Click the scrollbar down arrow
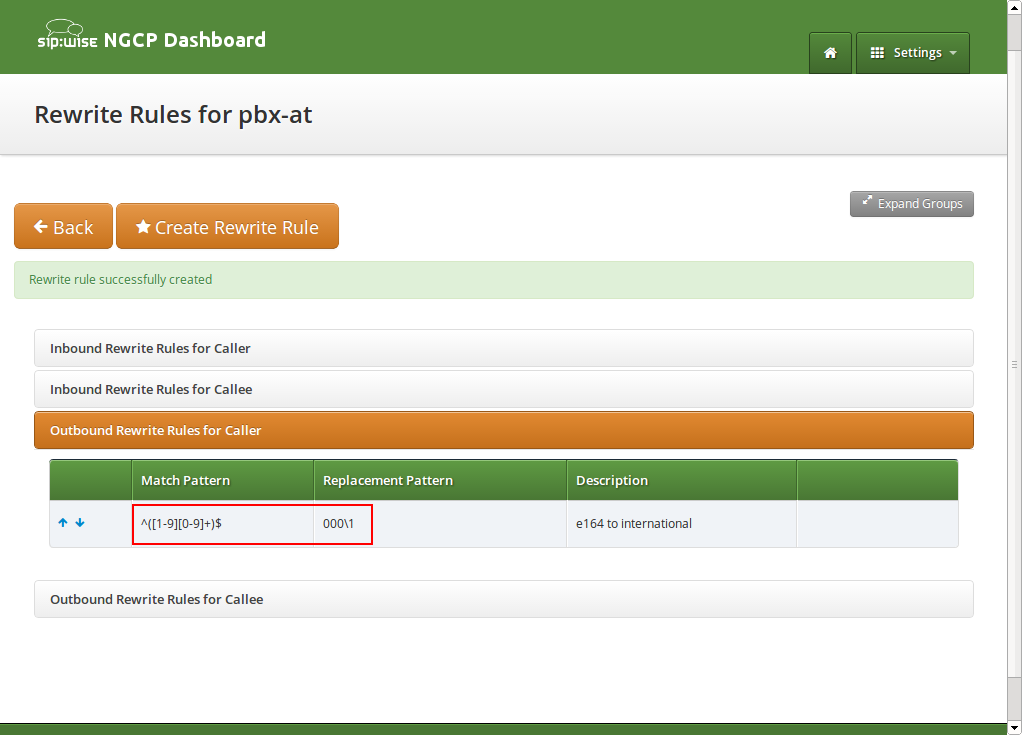Image resolution: width=1022 pixels, height=735 pixels. tap(1014, 728)
